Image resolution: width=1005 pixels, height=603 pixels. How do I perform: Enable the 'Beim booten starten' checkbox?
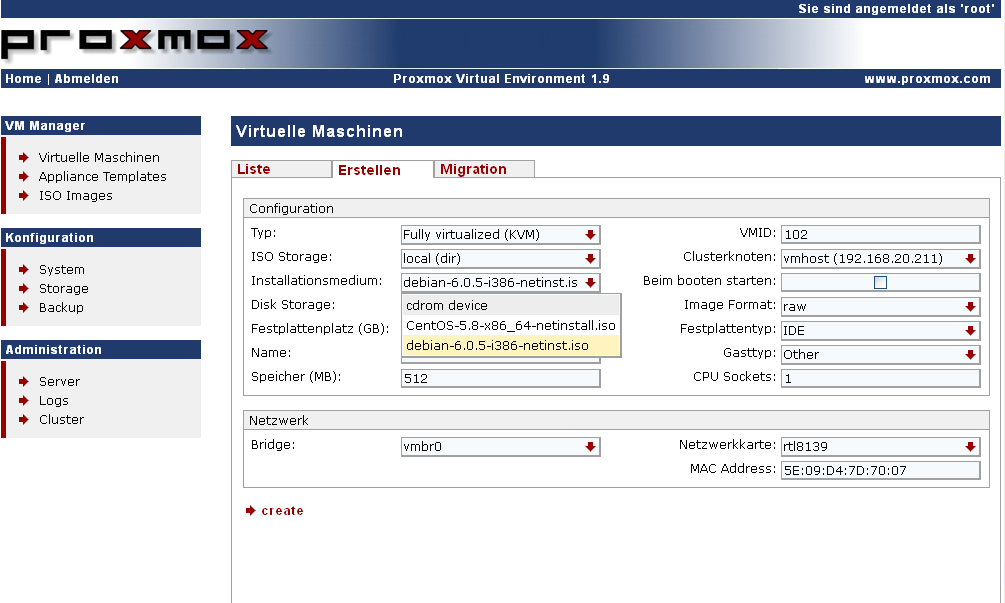pyautogui.click(x=881, y=283)
